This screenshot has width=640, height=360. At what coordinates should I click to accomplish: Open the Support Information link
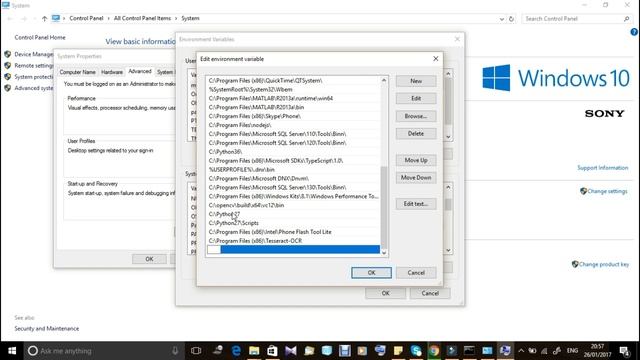602,168
